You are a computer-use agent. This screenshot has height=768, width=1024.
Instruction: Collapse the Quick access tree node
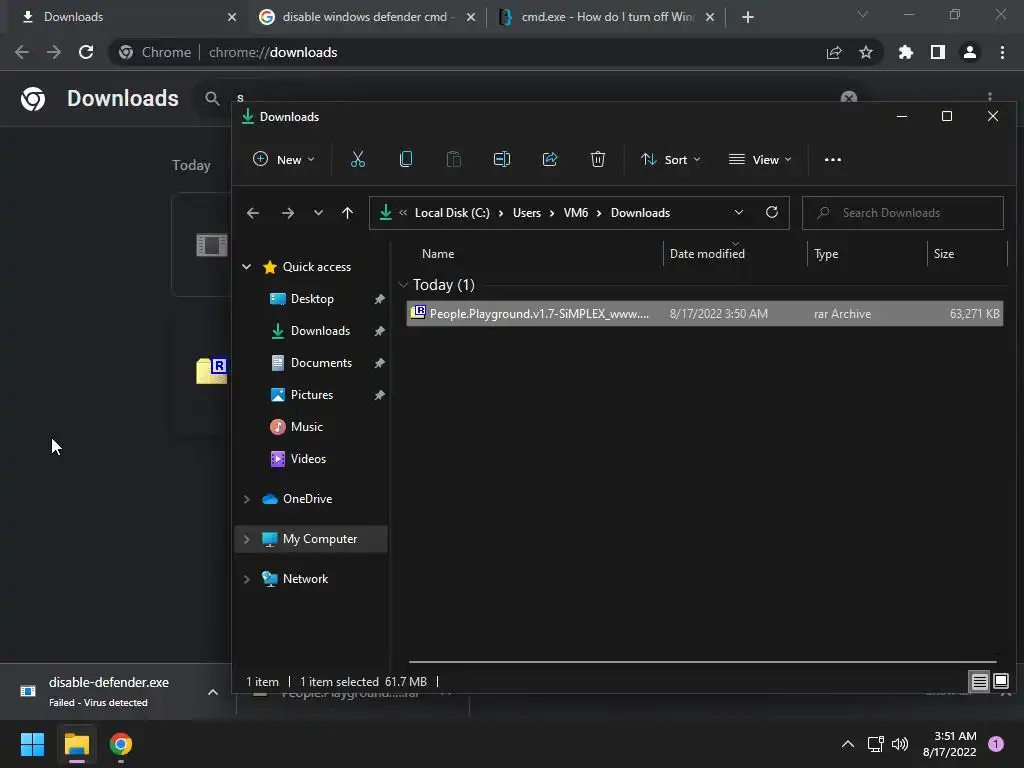click(247, 266)
